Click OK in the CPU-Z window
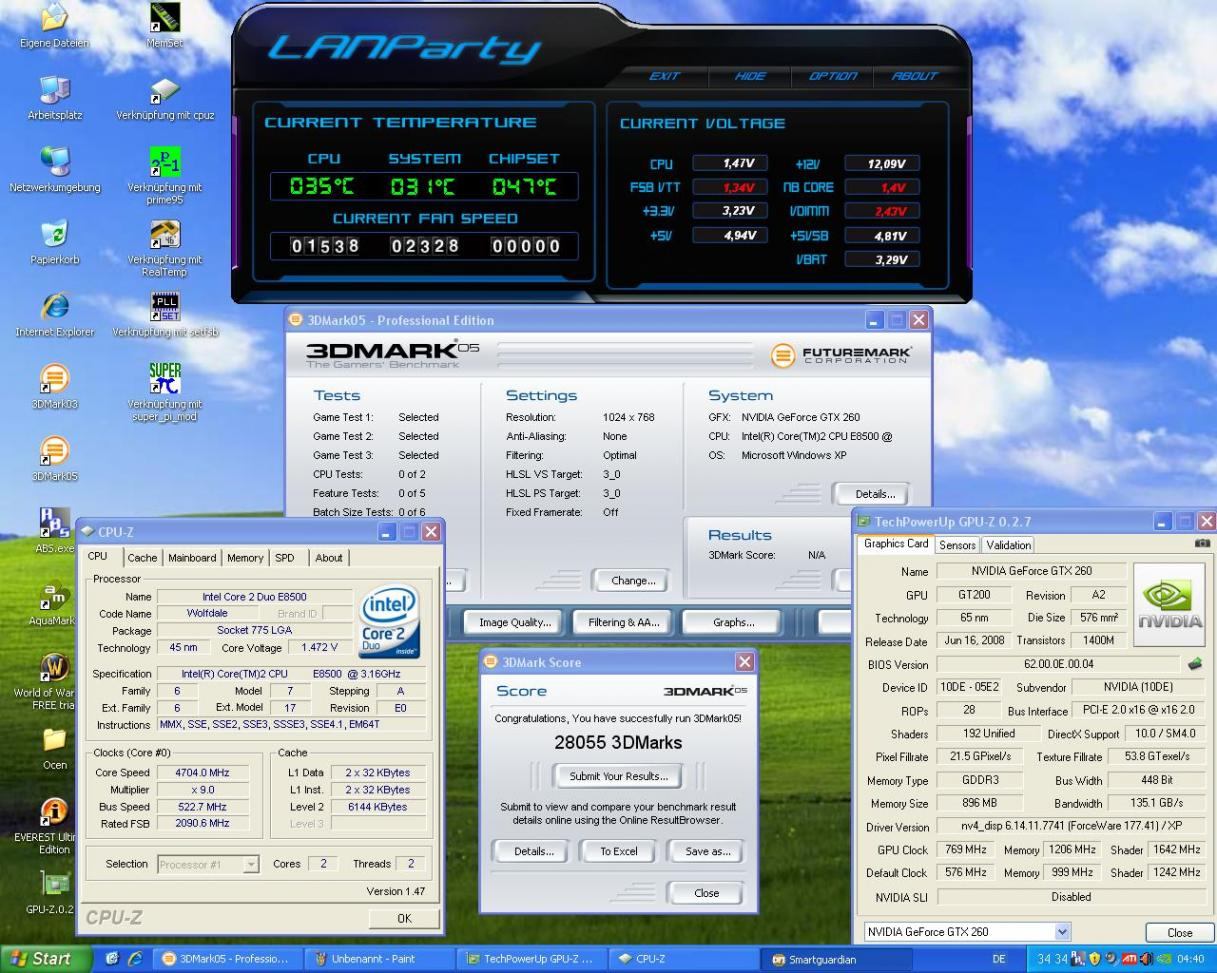Screen dimensions: 1217x973 pos(403,917)
